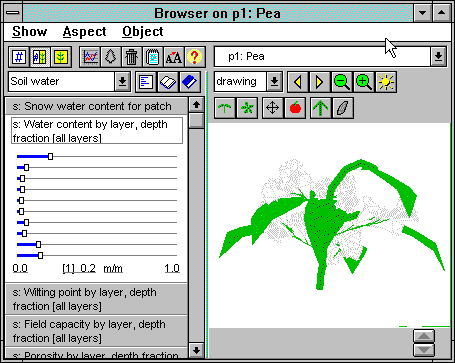Click the green zoom out magnifier
This screenshot has width=455, height=363.
pyautogui.click(x=342, y=82)
